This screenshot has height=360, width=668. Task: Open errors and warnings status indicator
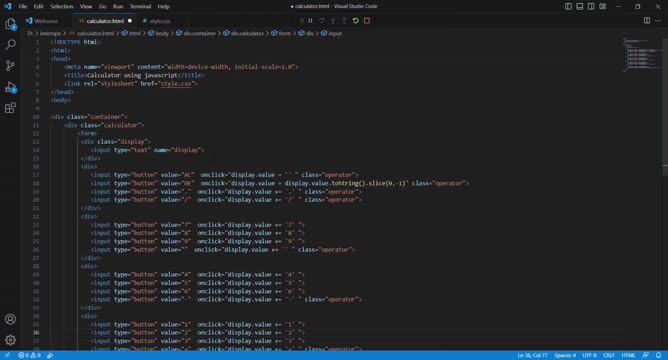[x=29, y=355]
